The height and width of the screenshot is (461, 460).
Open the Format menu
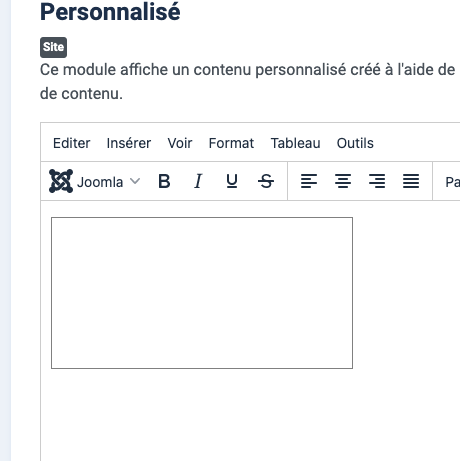pos(231,143)
